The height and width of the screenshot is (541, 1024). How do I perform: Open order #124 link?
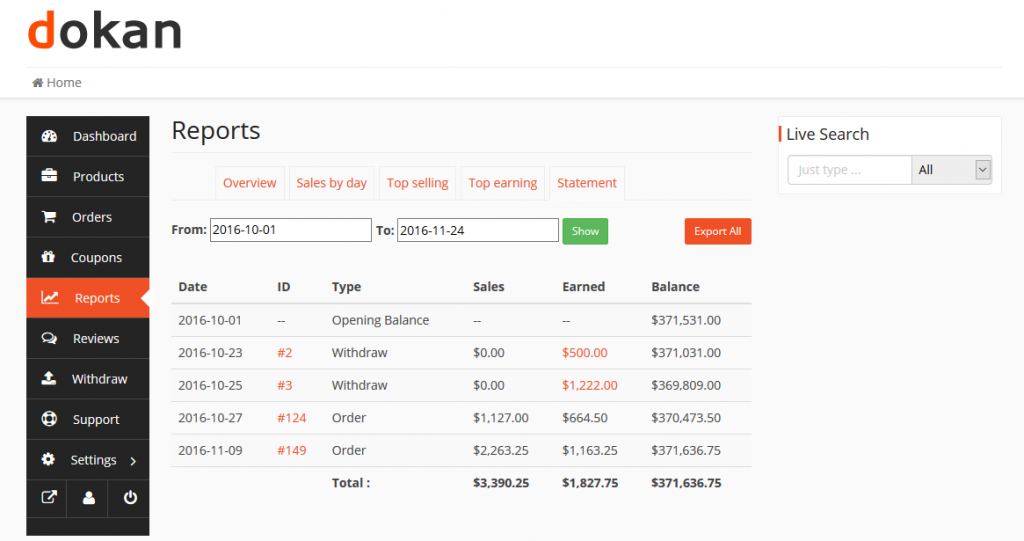point(291,418)
